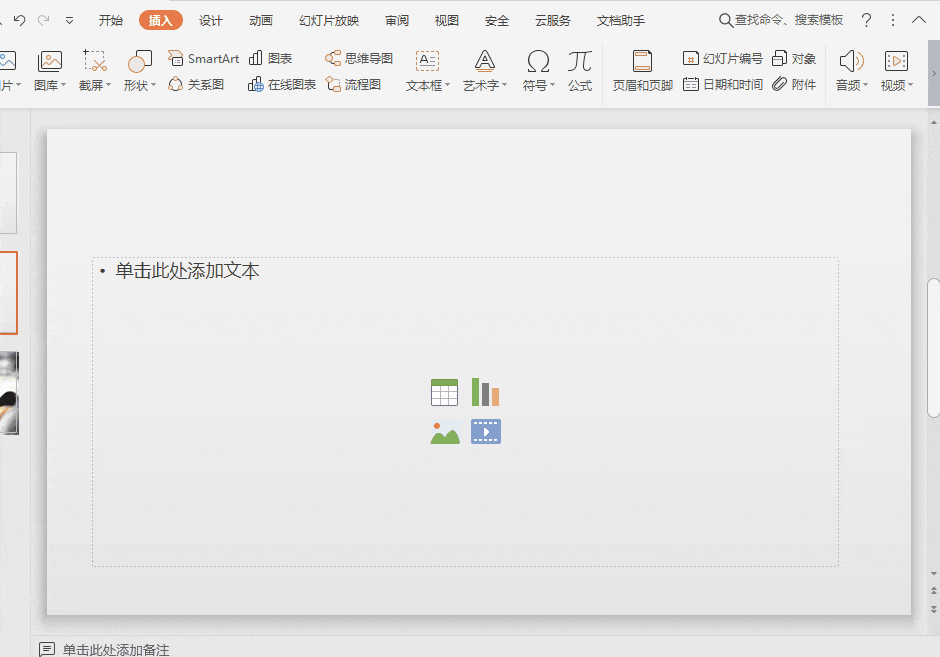Screen dimensions: 940x657
Task: Expand the text box (文本框) dropdown
Action: 428,85
